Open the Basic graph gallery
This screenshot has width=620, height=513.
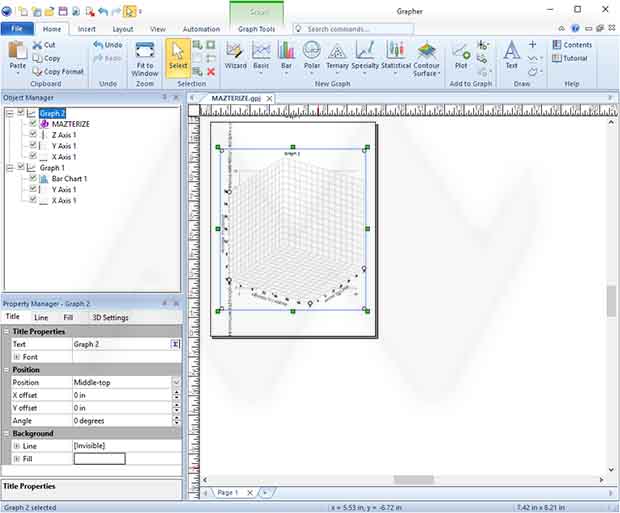point(261,57)
